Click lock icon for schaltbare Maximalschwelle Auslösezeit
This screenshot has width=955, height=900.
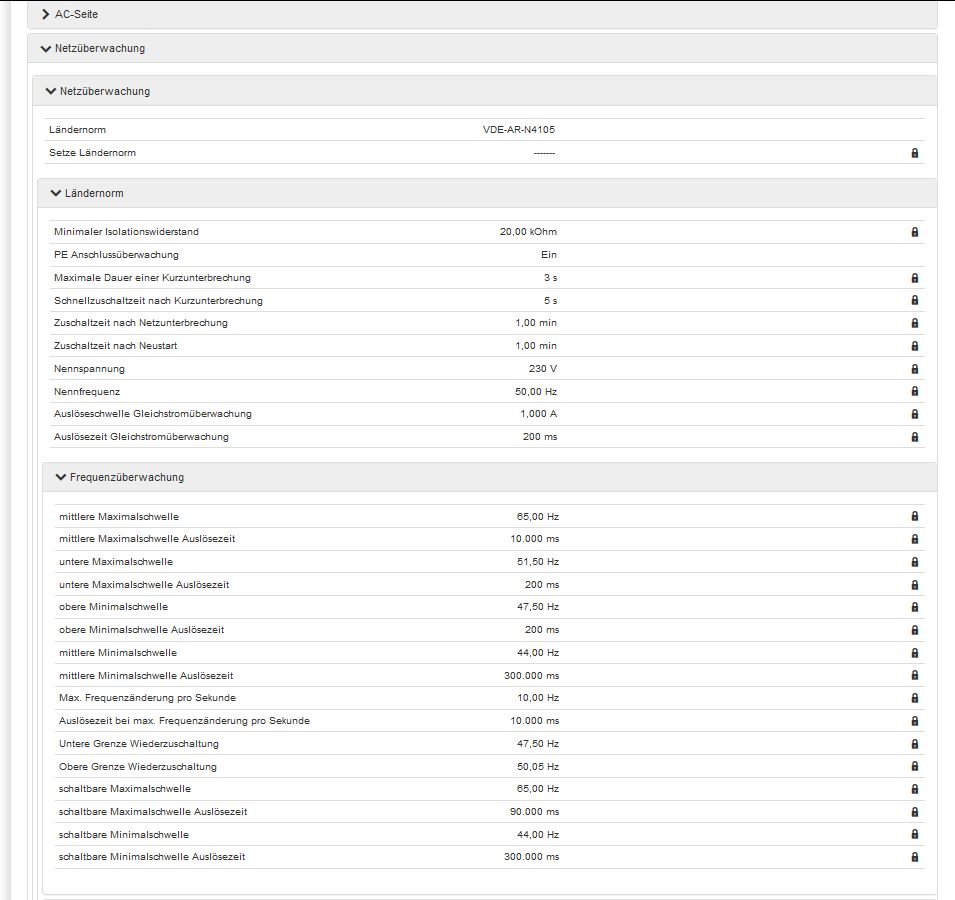pyautogui.click(x=914, y=812)
